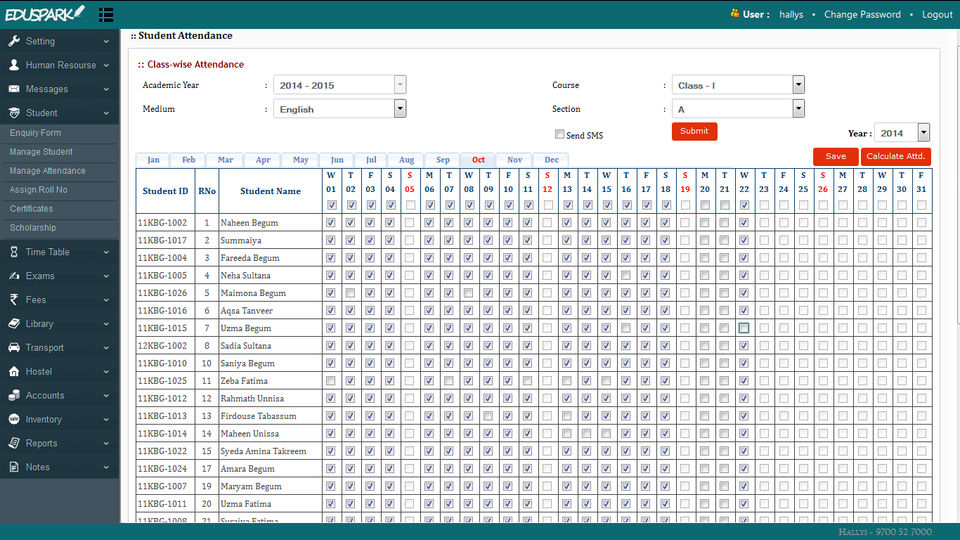Toggle the sidebar list menu icon
The image size is (960, 540).
pyautogui.click(x=106, y=15)
